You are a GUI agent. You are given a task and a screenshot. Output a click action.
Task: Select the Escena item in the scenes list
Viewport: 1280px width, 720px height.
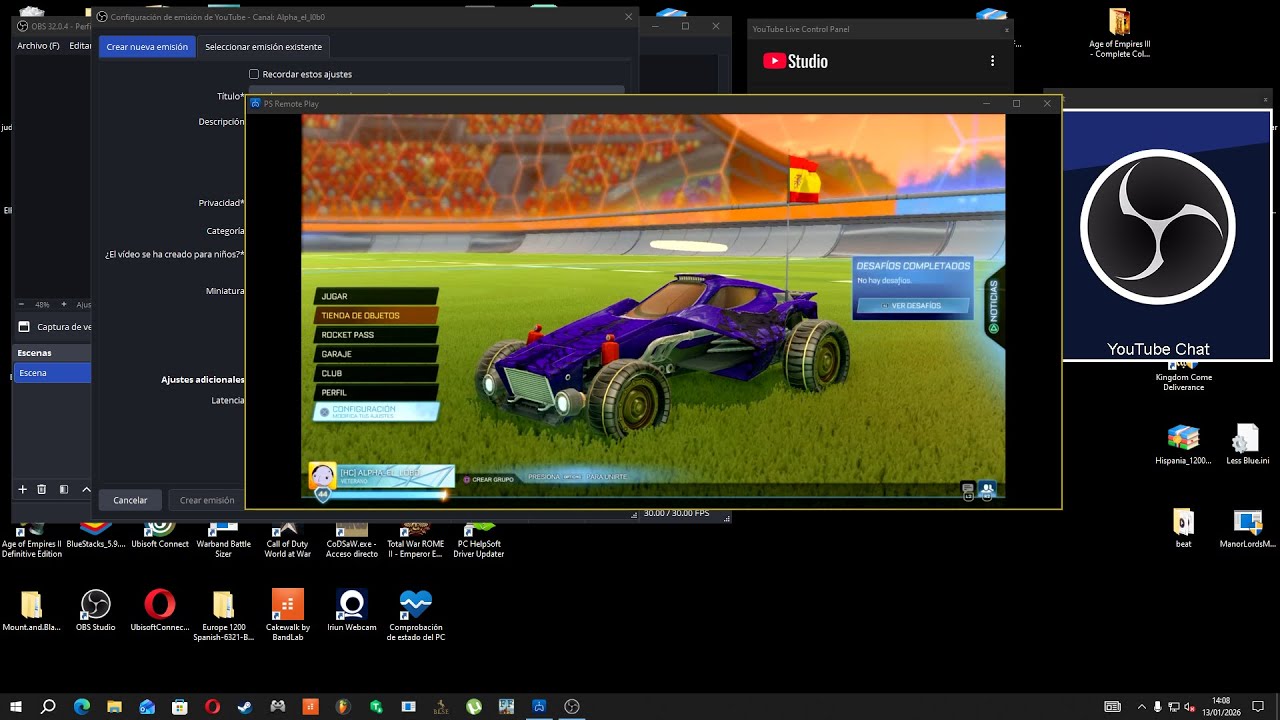click(x=52, y=373)
